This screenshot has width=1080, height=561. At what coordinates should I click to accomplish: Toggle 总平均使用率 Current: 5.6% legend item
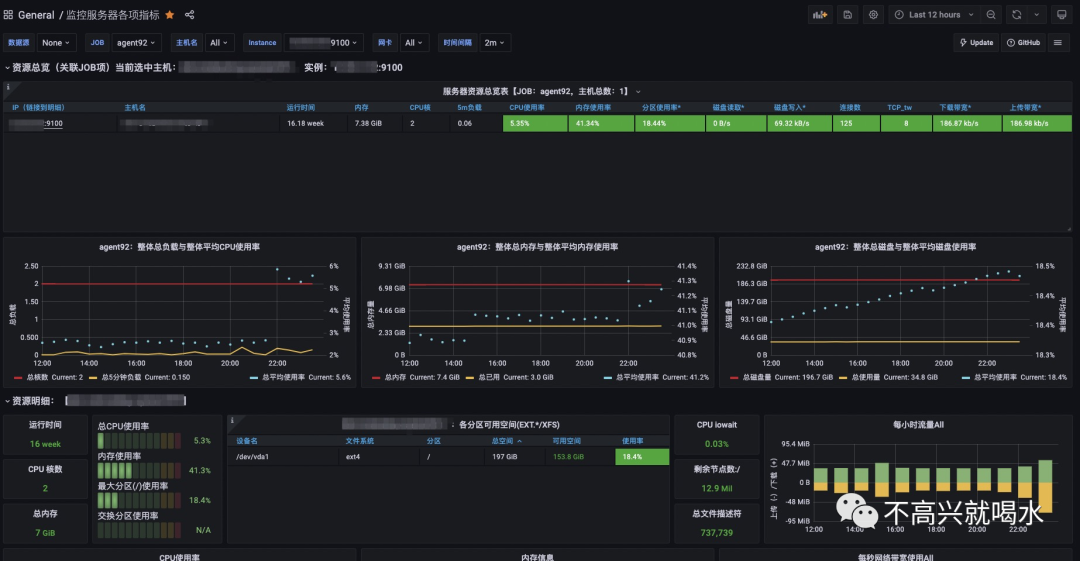click(x=300, y=378)
